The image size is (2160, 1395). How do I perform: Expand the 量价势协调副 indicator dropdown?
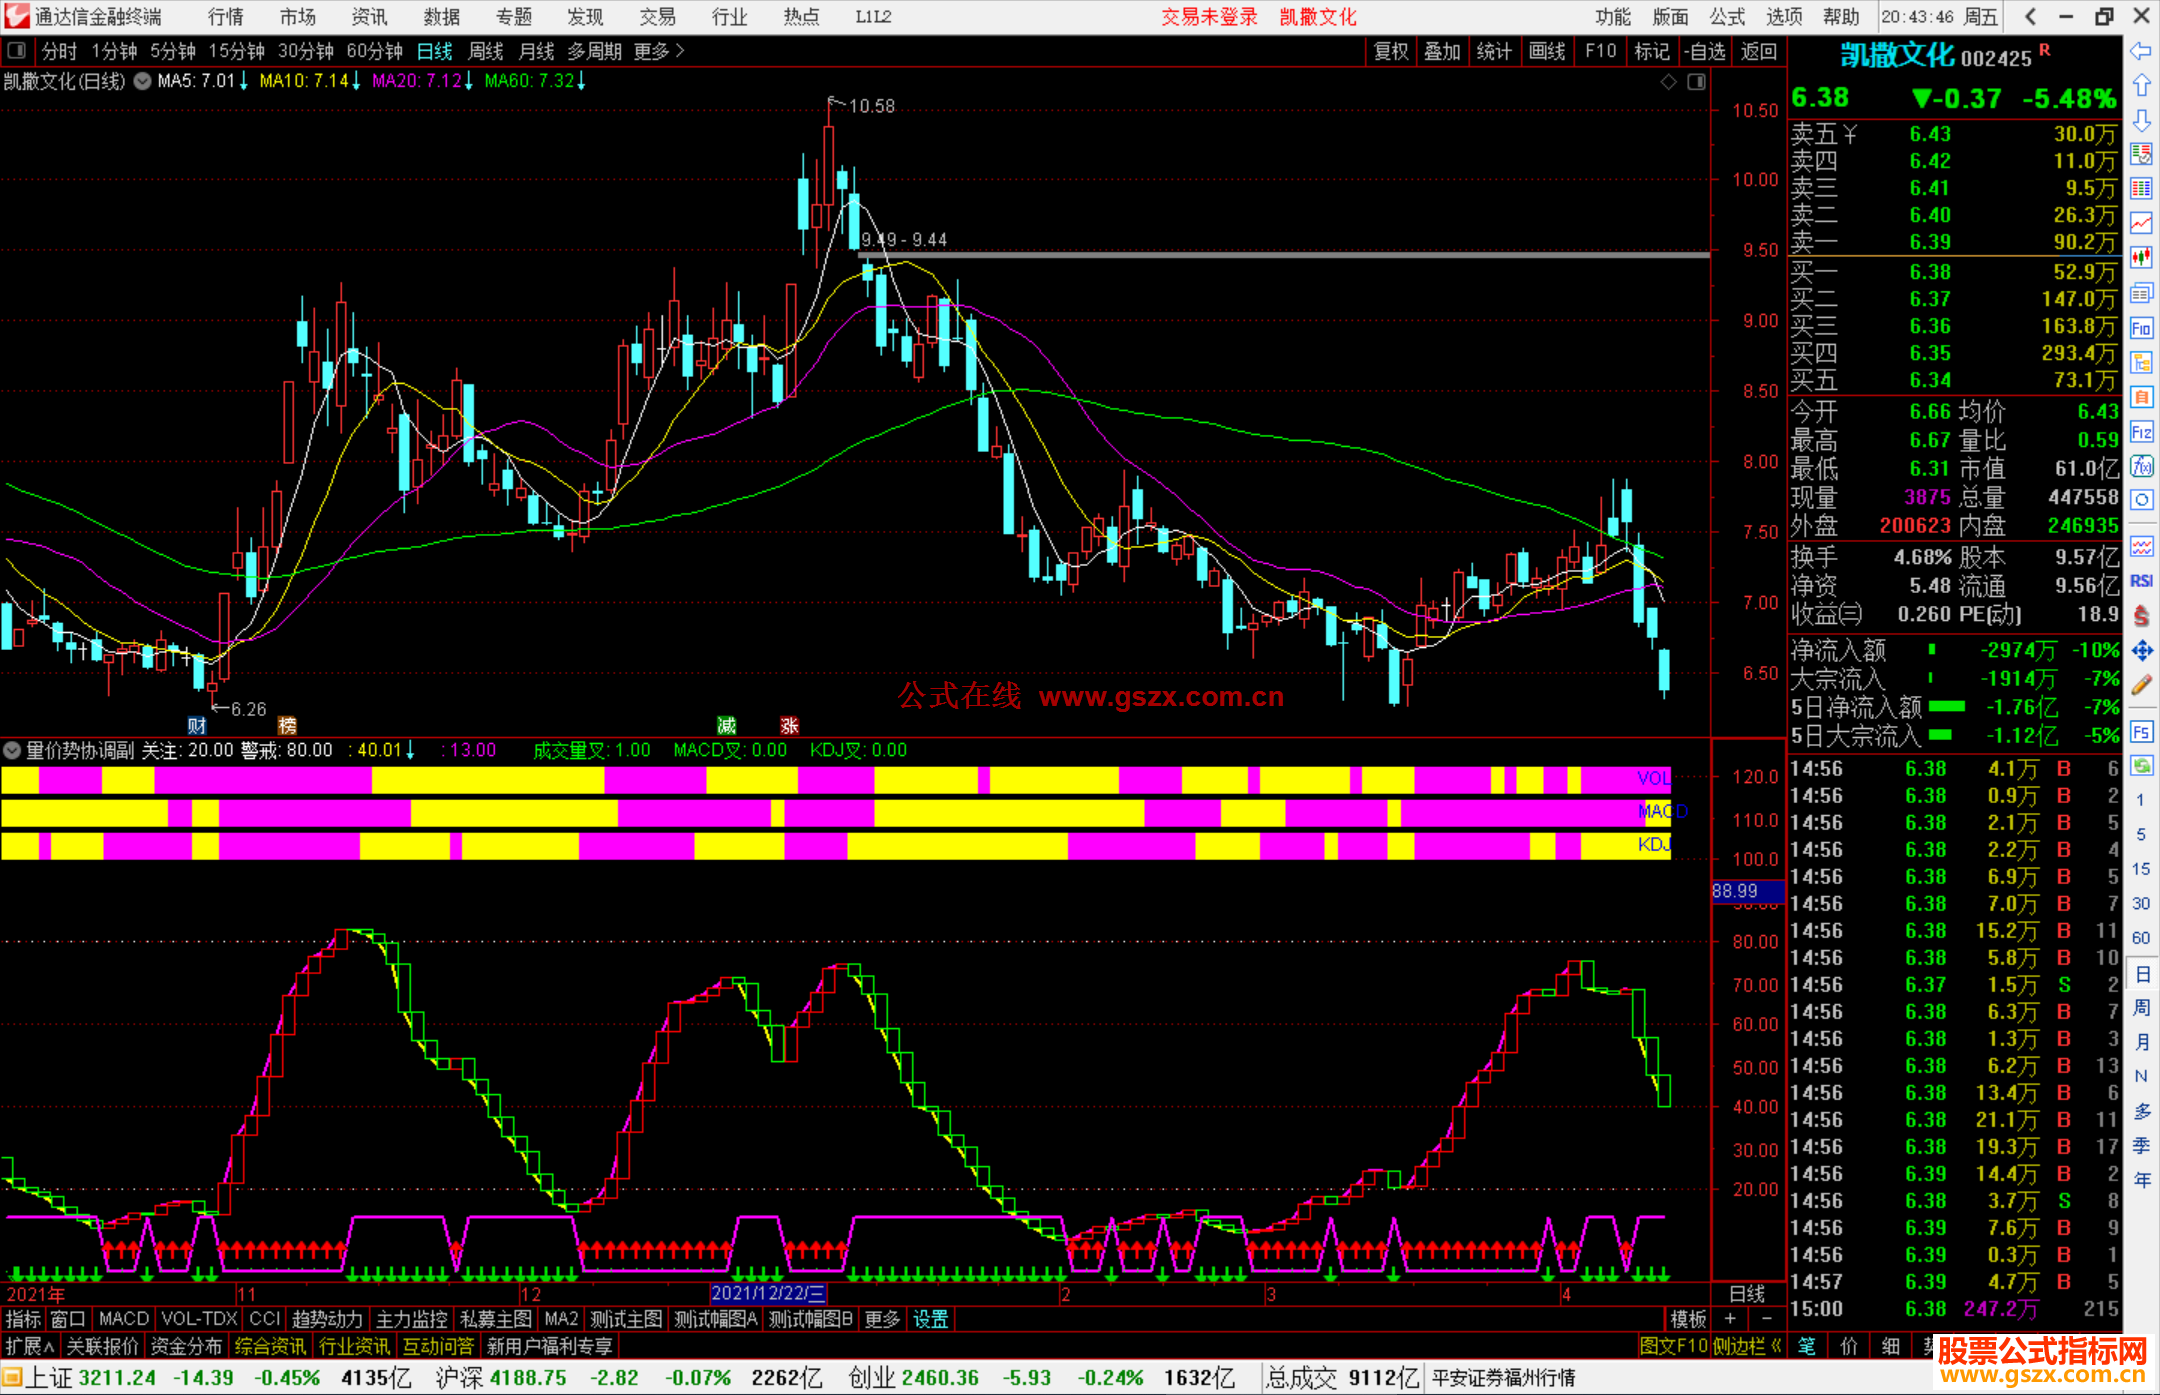(x=12, y=750)
